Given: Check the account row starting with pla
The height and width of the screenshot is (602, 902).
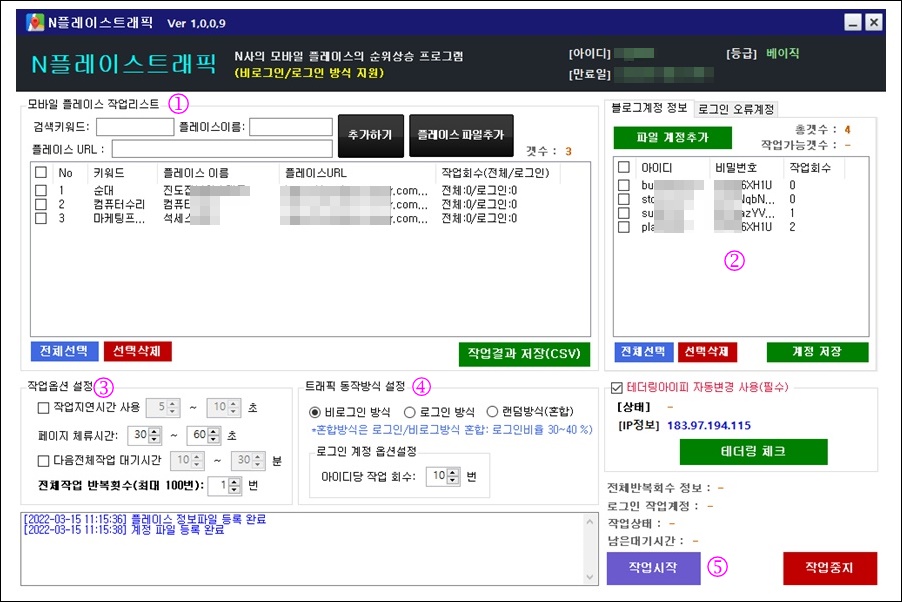Looking at the screenshot, I should pos(624,227).
